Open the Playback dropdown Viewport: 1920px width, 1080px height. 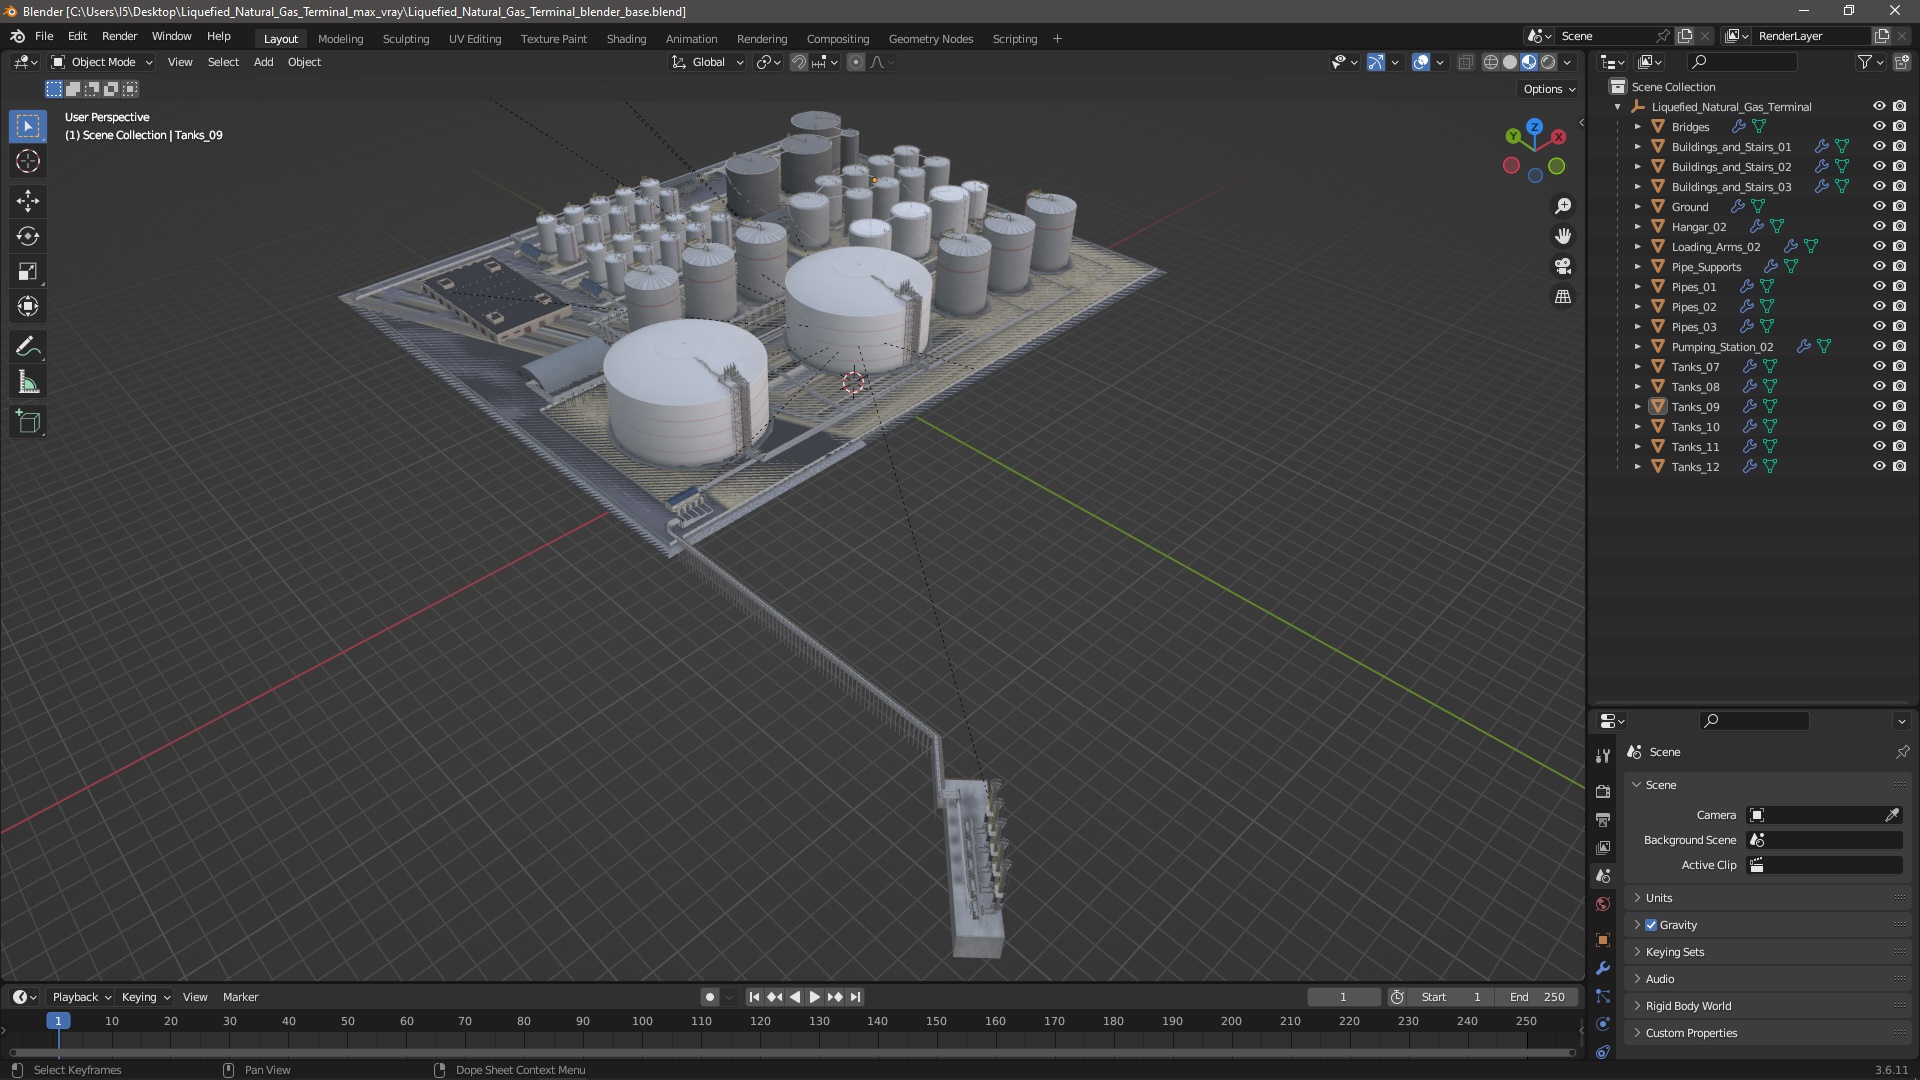[81, 997]
